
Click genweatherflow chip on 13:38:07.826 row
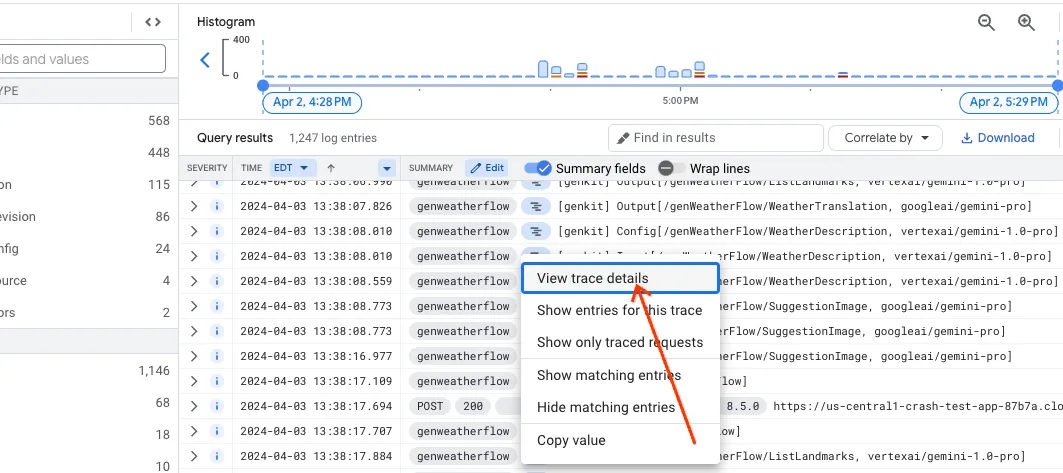(463, 206)
